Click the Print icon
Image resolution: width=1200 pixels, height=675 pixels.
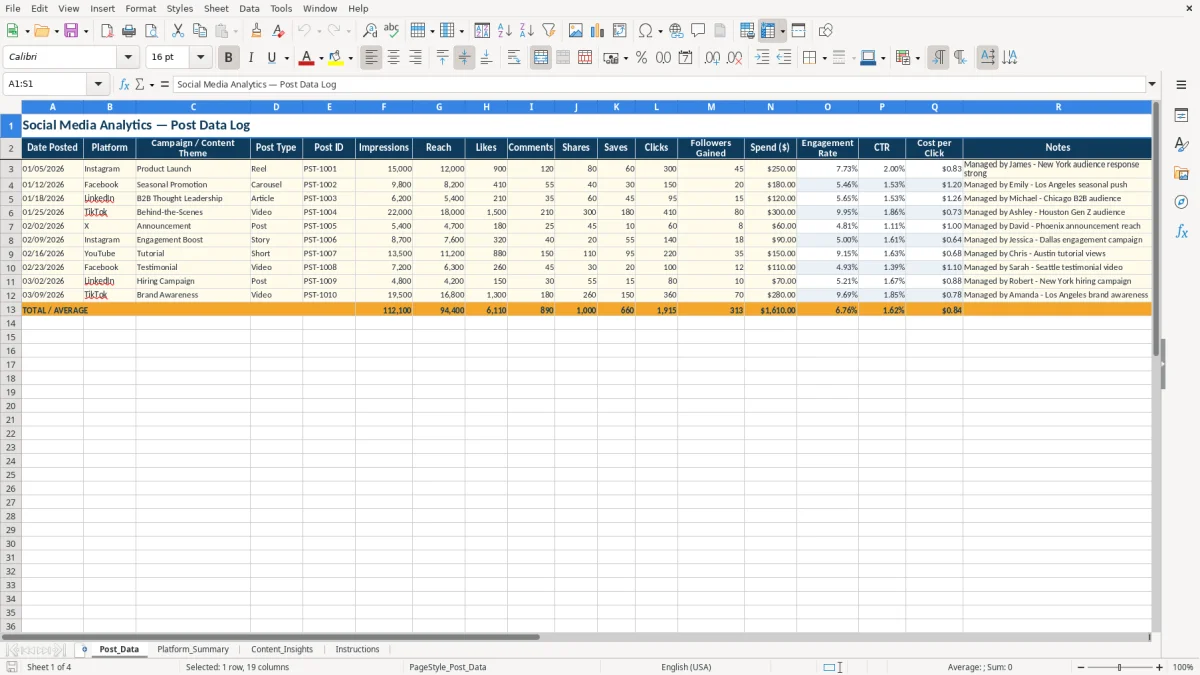tap(129, 31)
